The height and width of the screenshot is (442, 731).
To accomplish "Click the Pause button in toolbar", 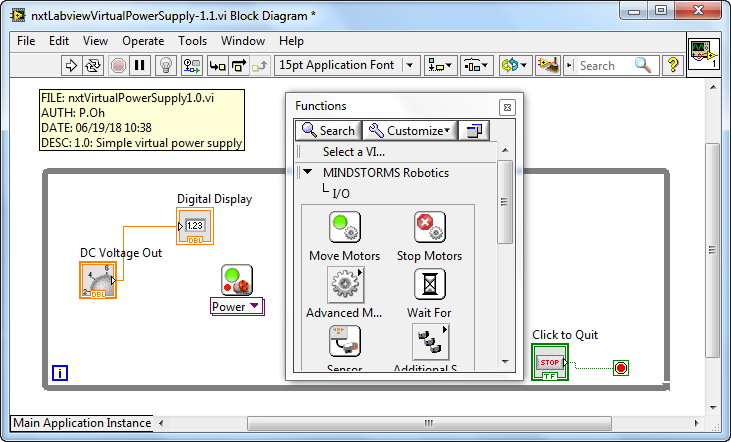I will (139, 66).
